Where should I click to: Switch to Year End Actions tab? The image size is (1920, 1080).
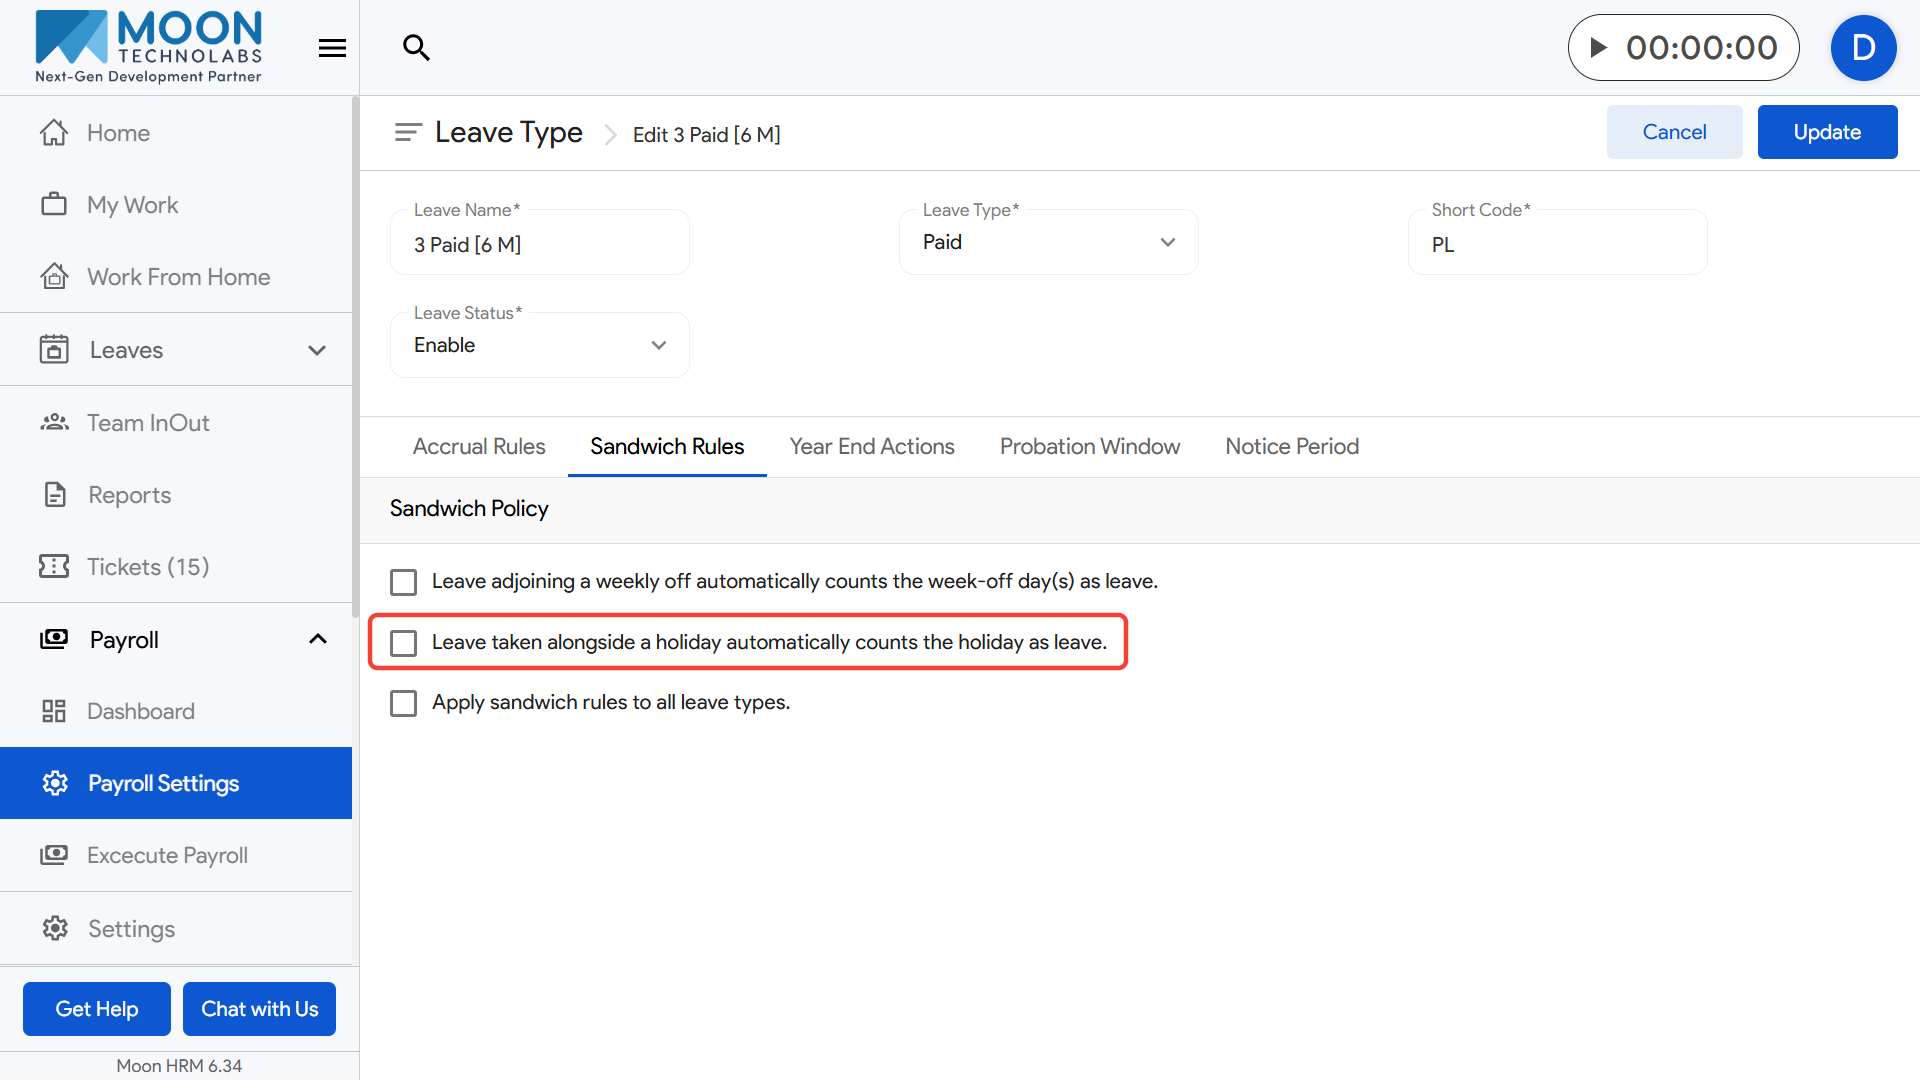click(x=871, y=447)
